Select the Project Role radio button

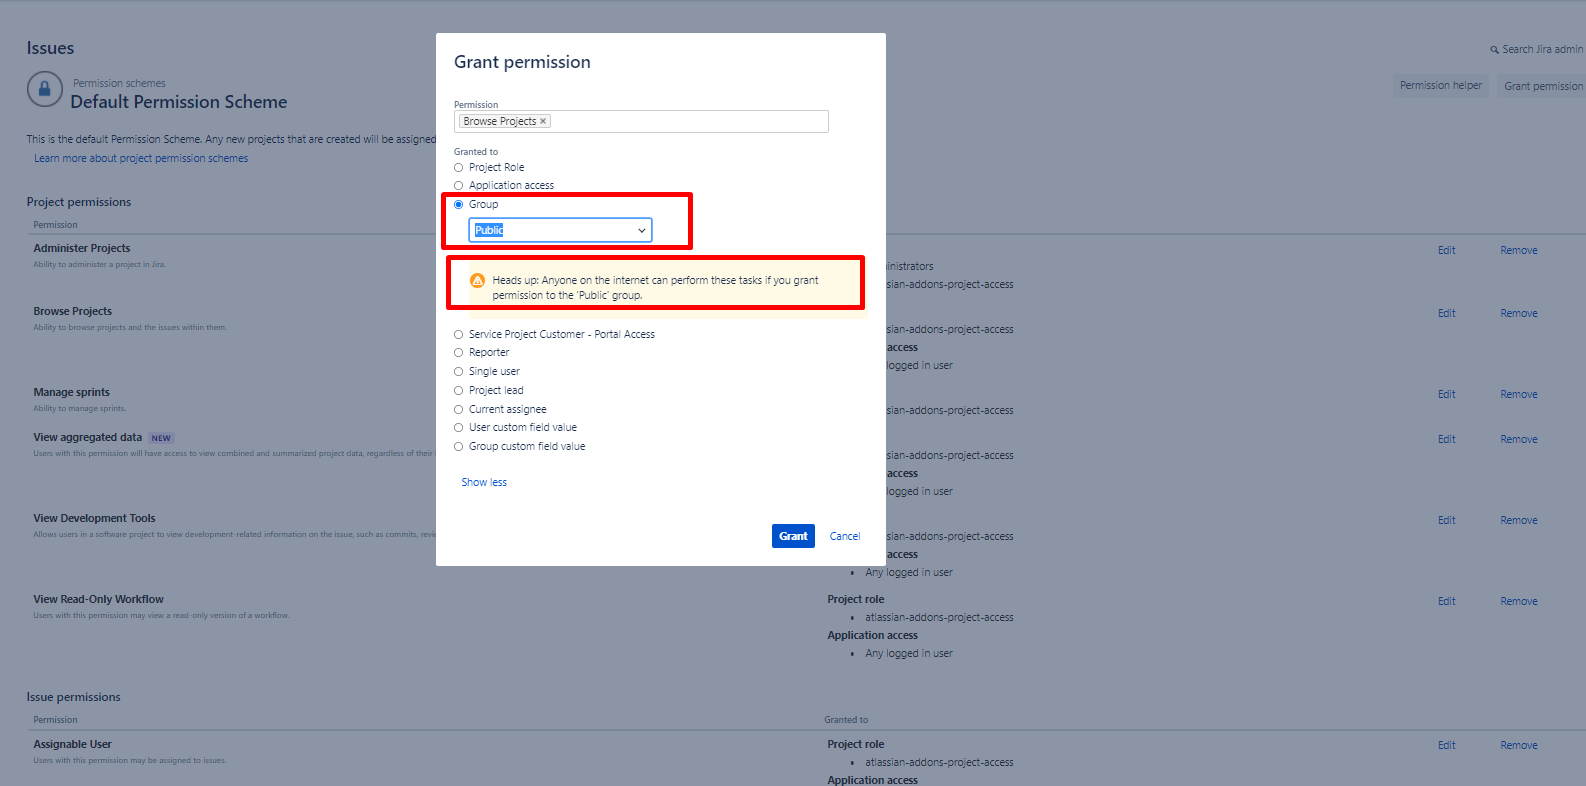coord(459,168)
